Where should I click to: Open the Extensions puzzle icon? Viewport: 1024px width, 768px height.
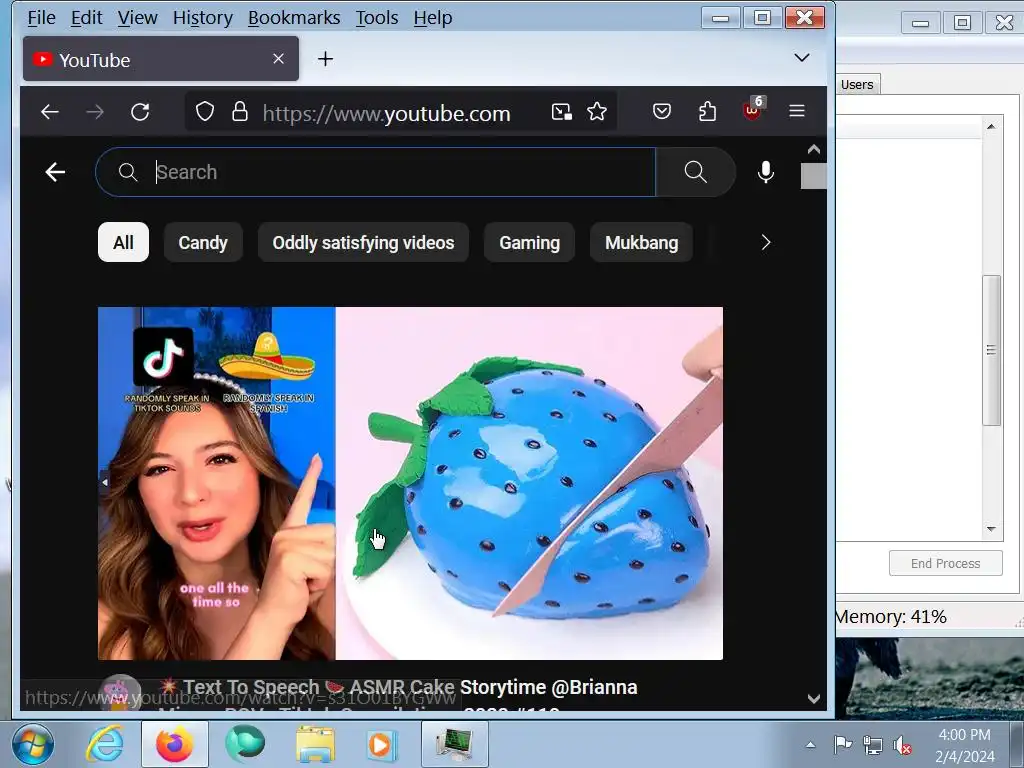707,112
